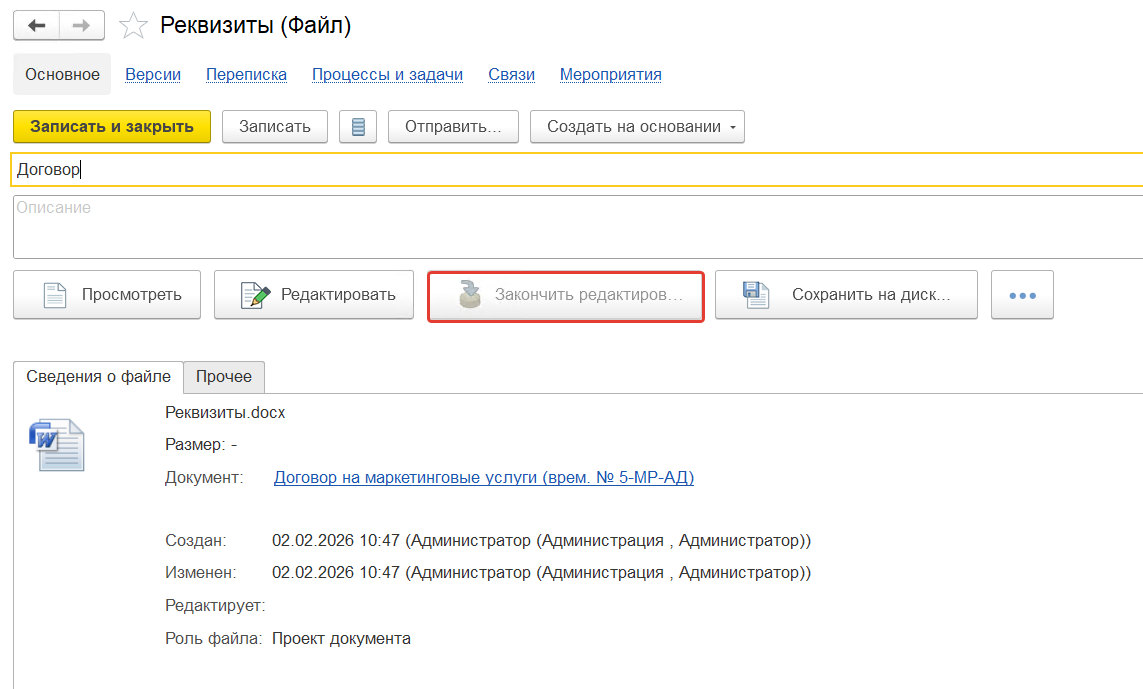Click Закончить редактирование button
Screen dimensions: 1143x689
[x=565, y=296]
